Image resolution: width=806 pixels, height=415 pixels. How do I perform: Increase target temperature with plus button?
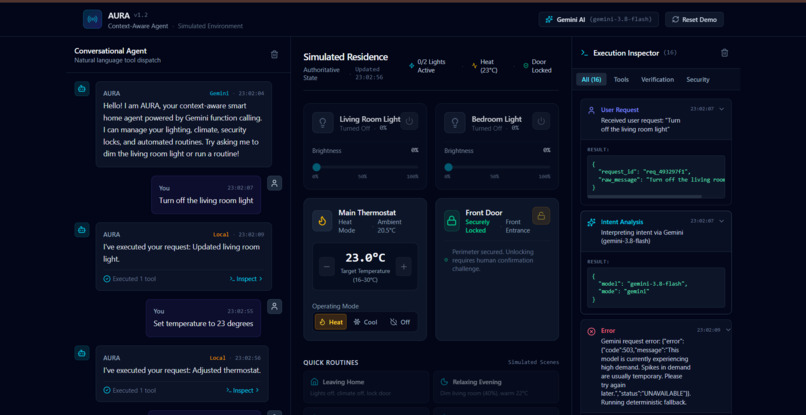(404, 267)
